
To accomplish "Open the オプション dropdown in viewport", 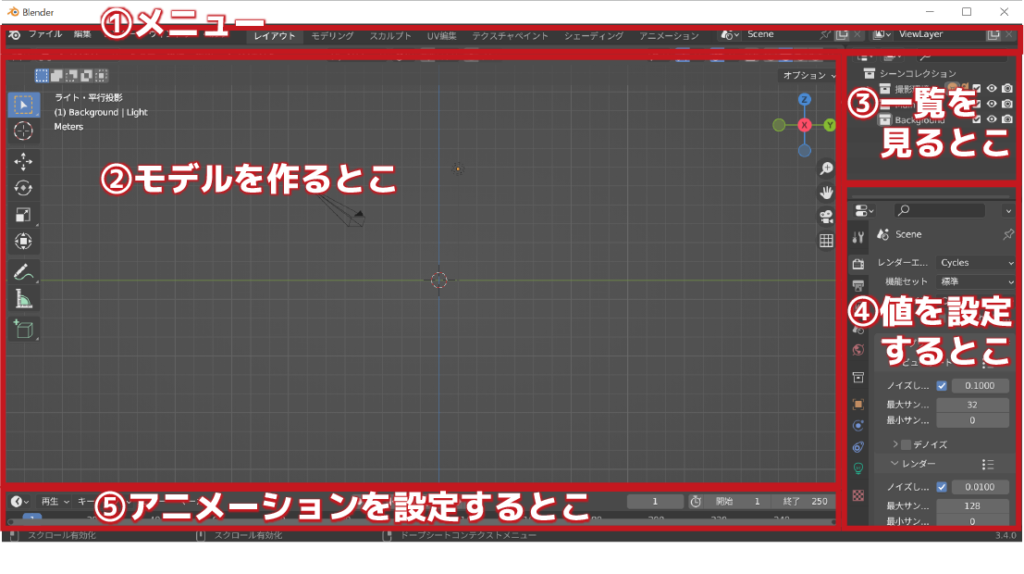I will pyautogui.click(x=809, y=75).
